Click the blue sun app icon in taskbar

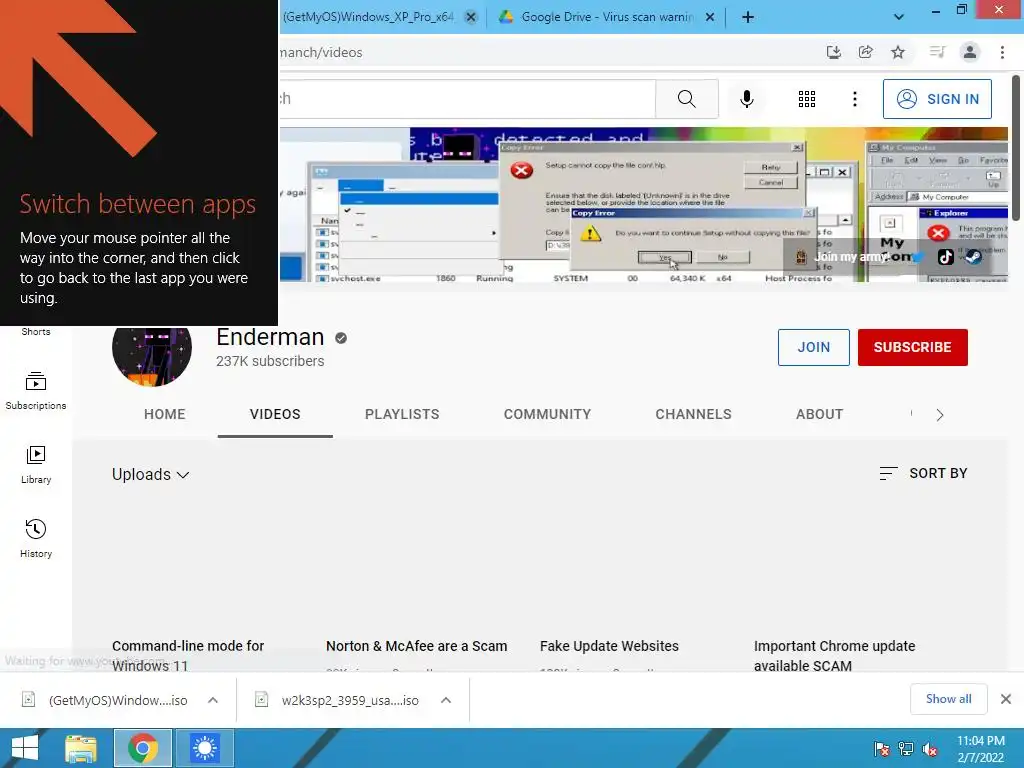point(205,748)
